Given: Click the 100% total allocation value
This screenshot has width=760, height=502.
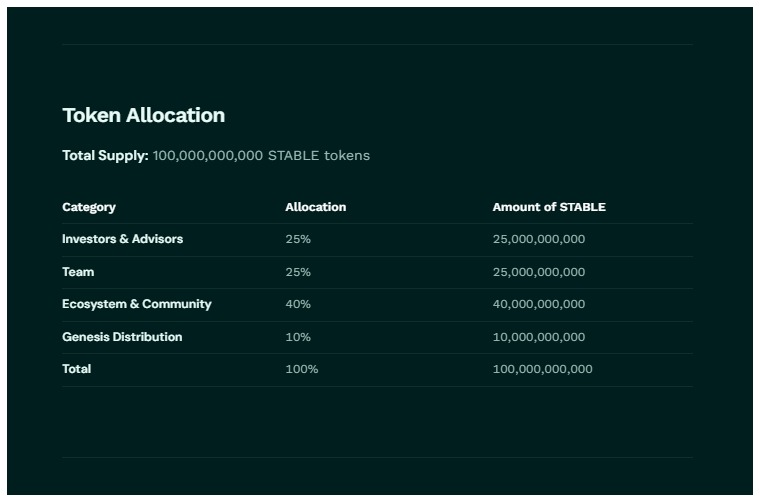Looking at the screenshot, I should (302, 369).
